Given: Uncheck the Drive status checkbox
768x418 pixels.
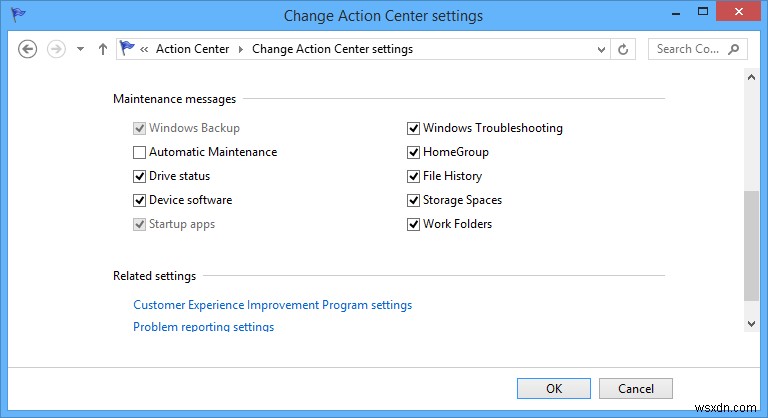Looking at the screenshot, I should click(x=140, y=176).
